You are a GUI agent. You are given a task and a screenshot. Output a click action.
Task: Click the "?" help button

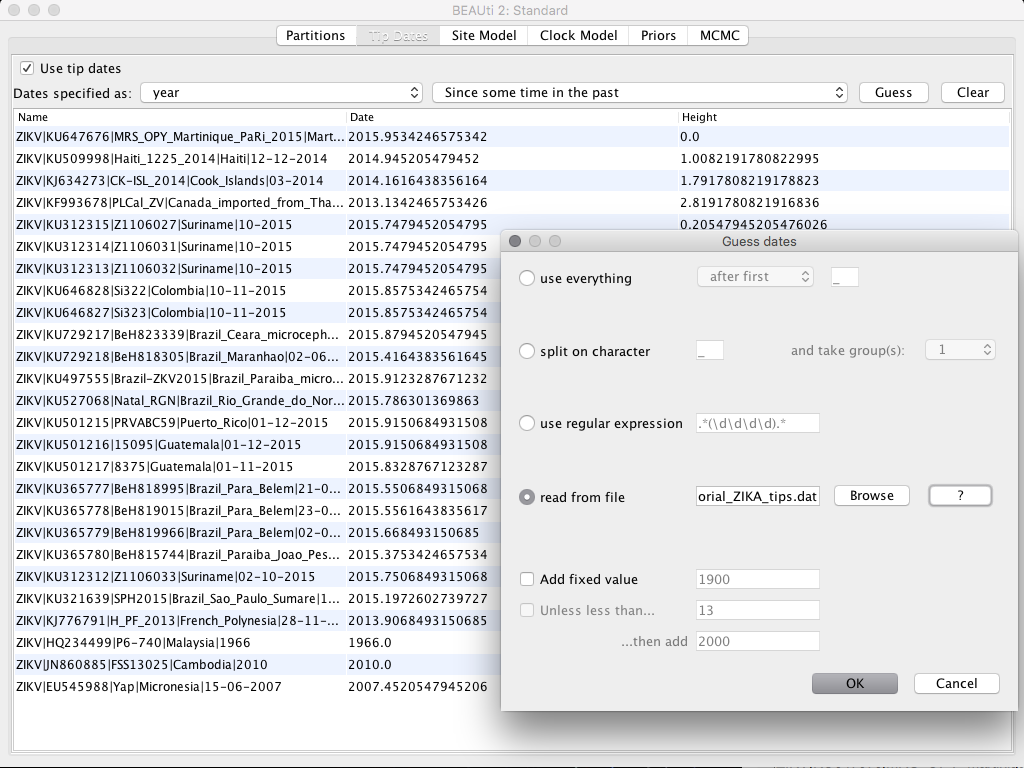[959, 495]
